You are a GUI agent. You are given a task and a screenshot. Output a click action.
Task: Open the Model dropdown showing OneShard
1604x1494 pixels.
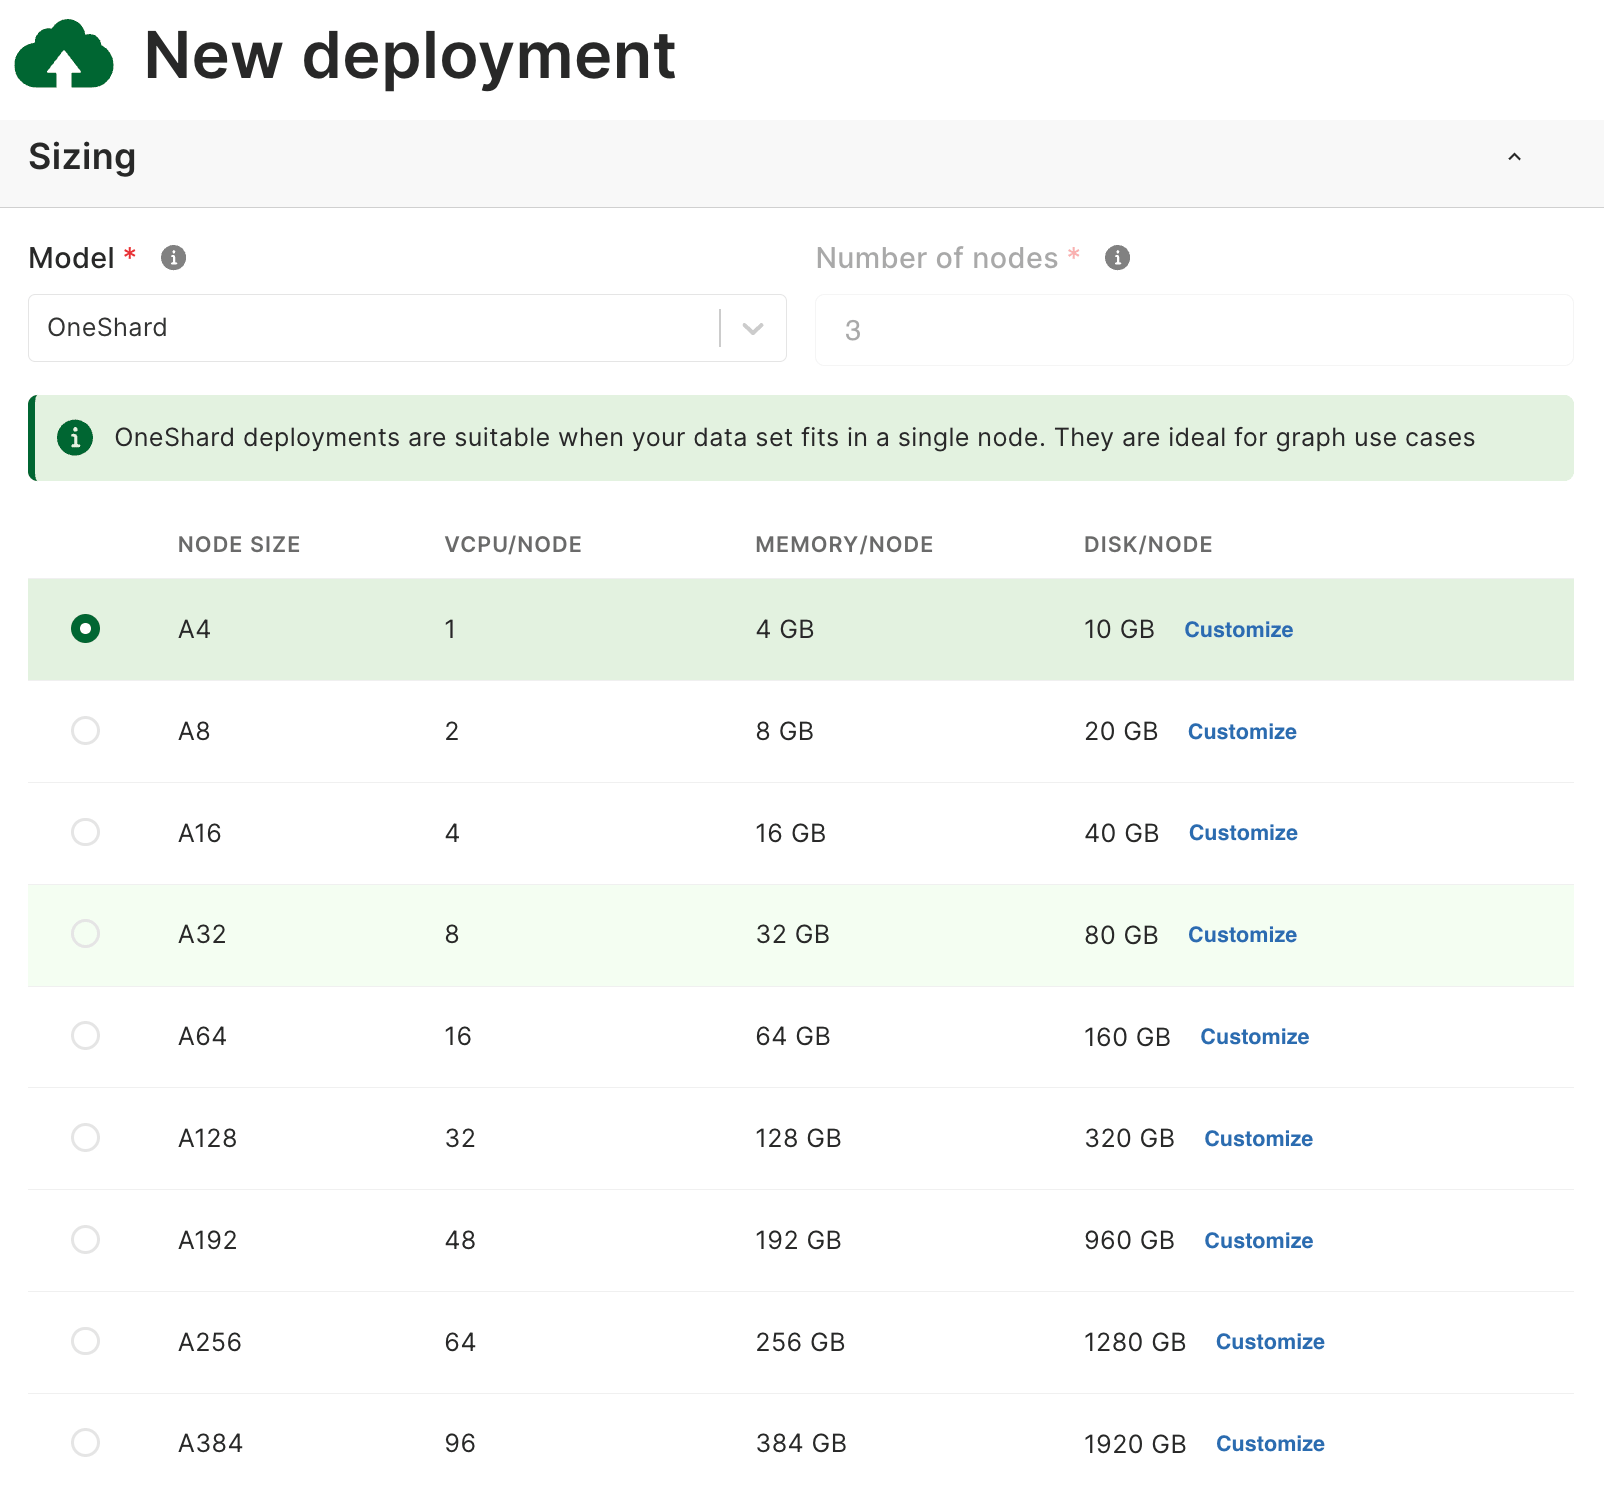click(407, 328)
